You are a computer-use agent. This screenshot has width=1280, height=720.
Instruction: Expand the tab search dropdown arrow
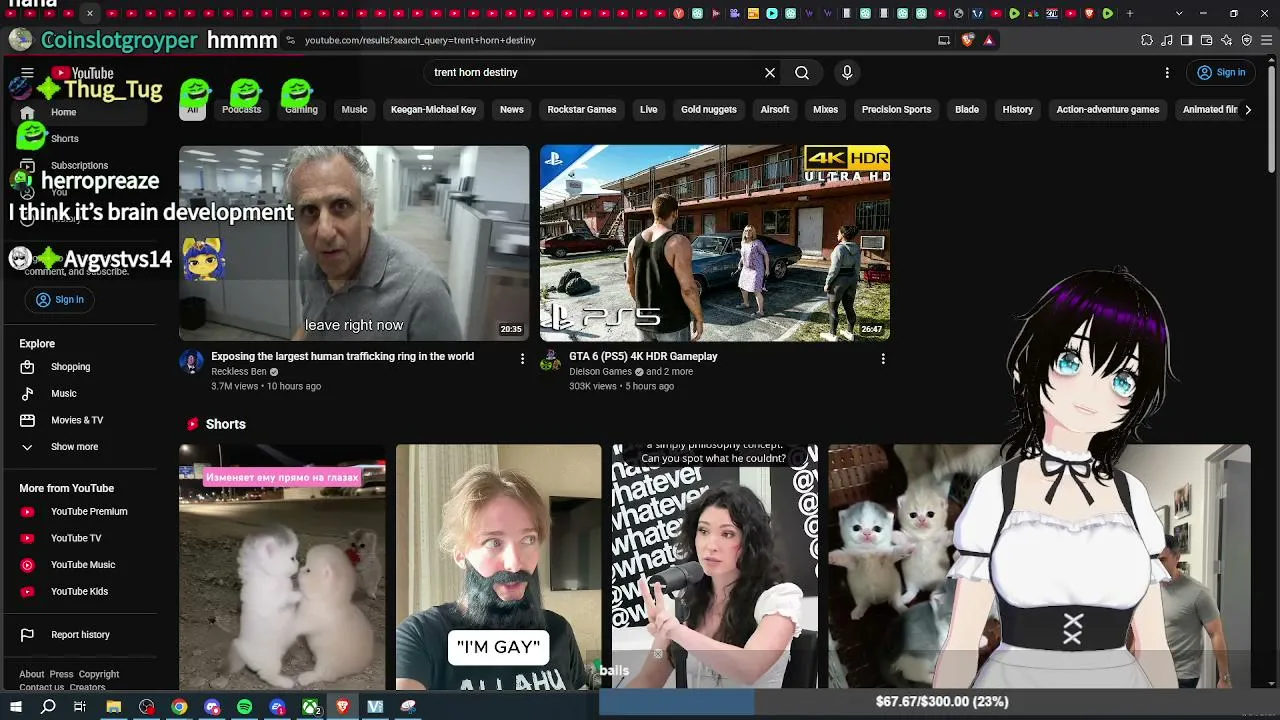[x=1179, y=13]
